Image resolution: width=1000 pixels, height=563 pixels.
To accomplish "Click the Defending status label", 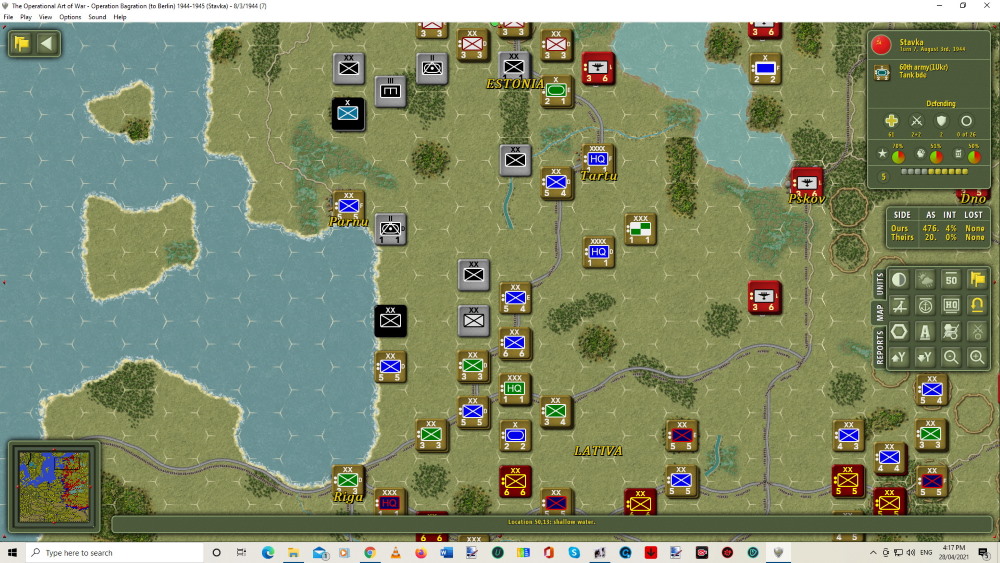I will coord(941,103).
